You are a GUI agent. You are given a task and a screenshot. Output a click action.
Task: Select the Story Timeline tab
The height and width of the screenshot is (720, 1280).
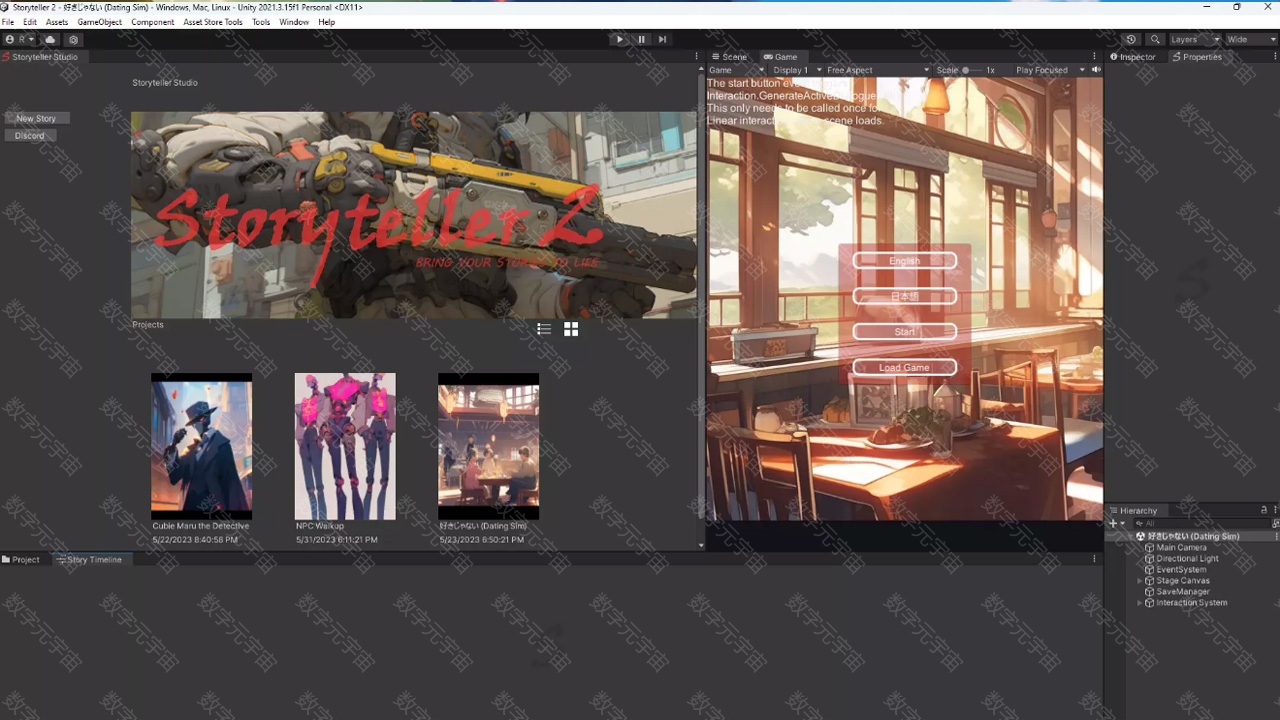(90, 560)
